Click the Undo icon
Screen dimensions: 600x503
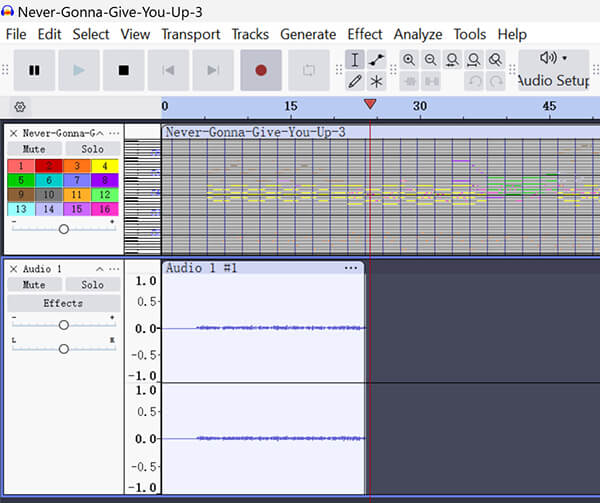coord(474,81)
